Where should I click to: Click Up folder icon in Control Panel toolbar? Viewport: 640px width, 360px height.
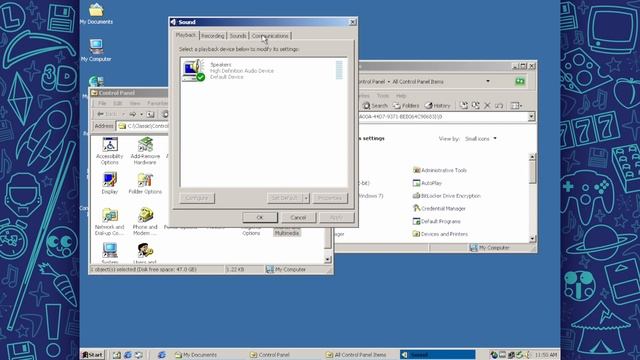point(151,114)
